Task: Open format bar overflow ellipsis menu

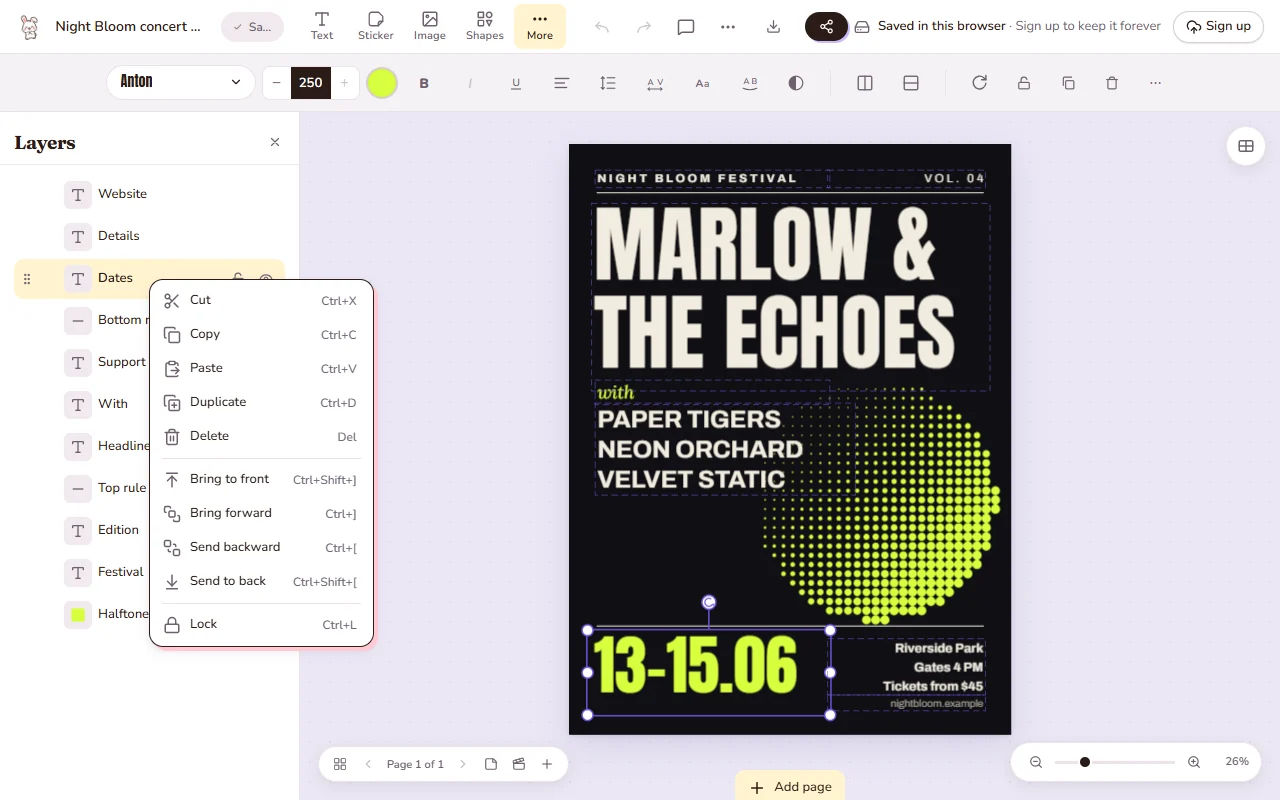Action: [1155, 83]
